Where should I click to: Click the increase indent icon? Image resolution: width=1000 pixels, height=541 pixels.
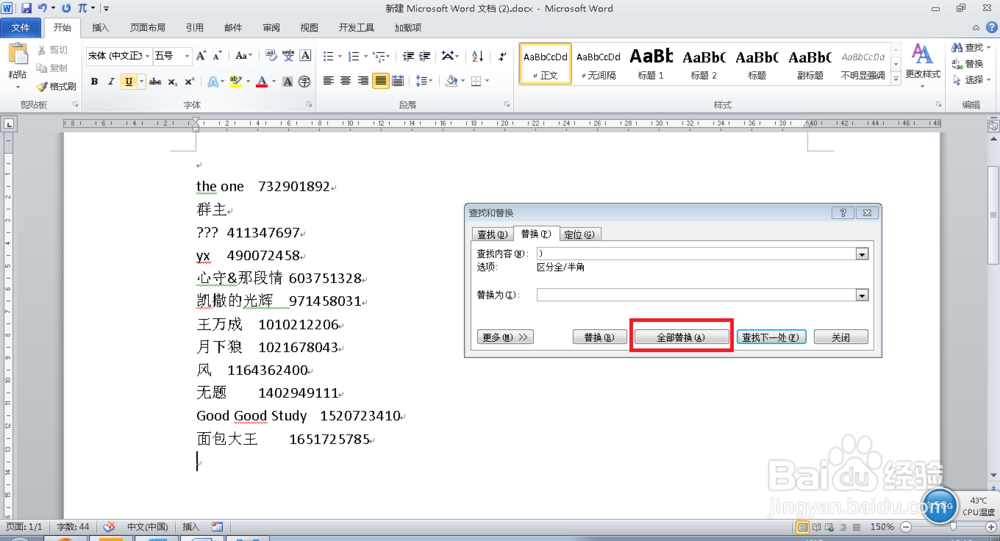click(425, 56)
